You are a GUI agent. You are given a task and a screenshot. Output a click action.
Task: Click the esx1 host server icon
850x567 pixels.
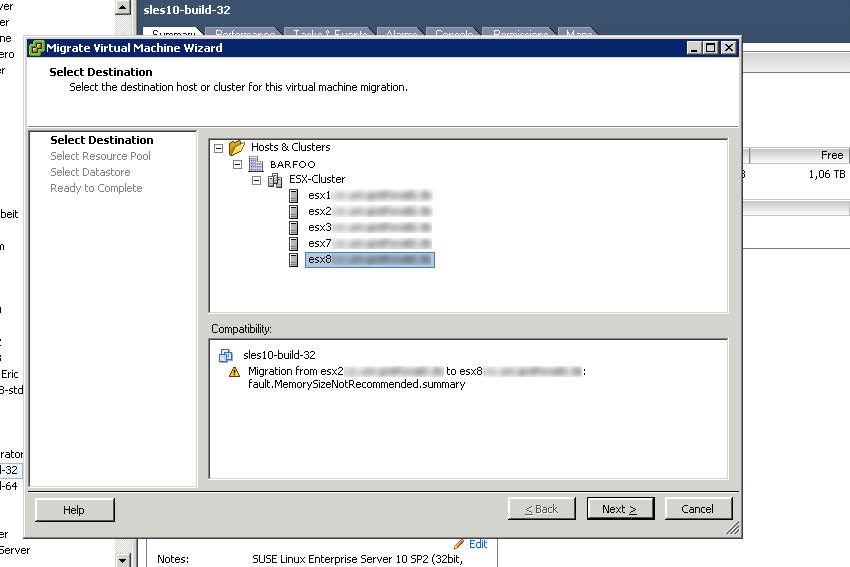point(294,196)
